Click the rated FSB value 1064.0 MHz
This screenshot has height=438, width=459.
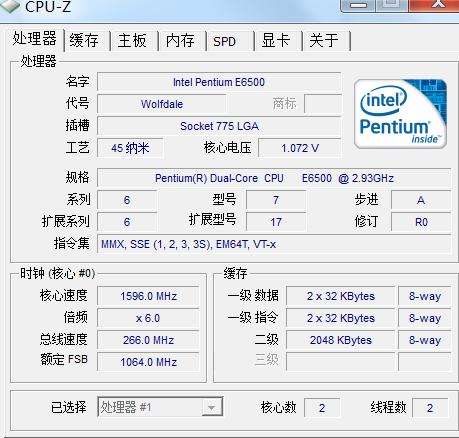[x=148, y=362]
